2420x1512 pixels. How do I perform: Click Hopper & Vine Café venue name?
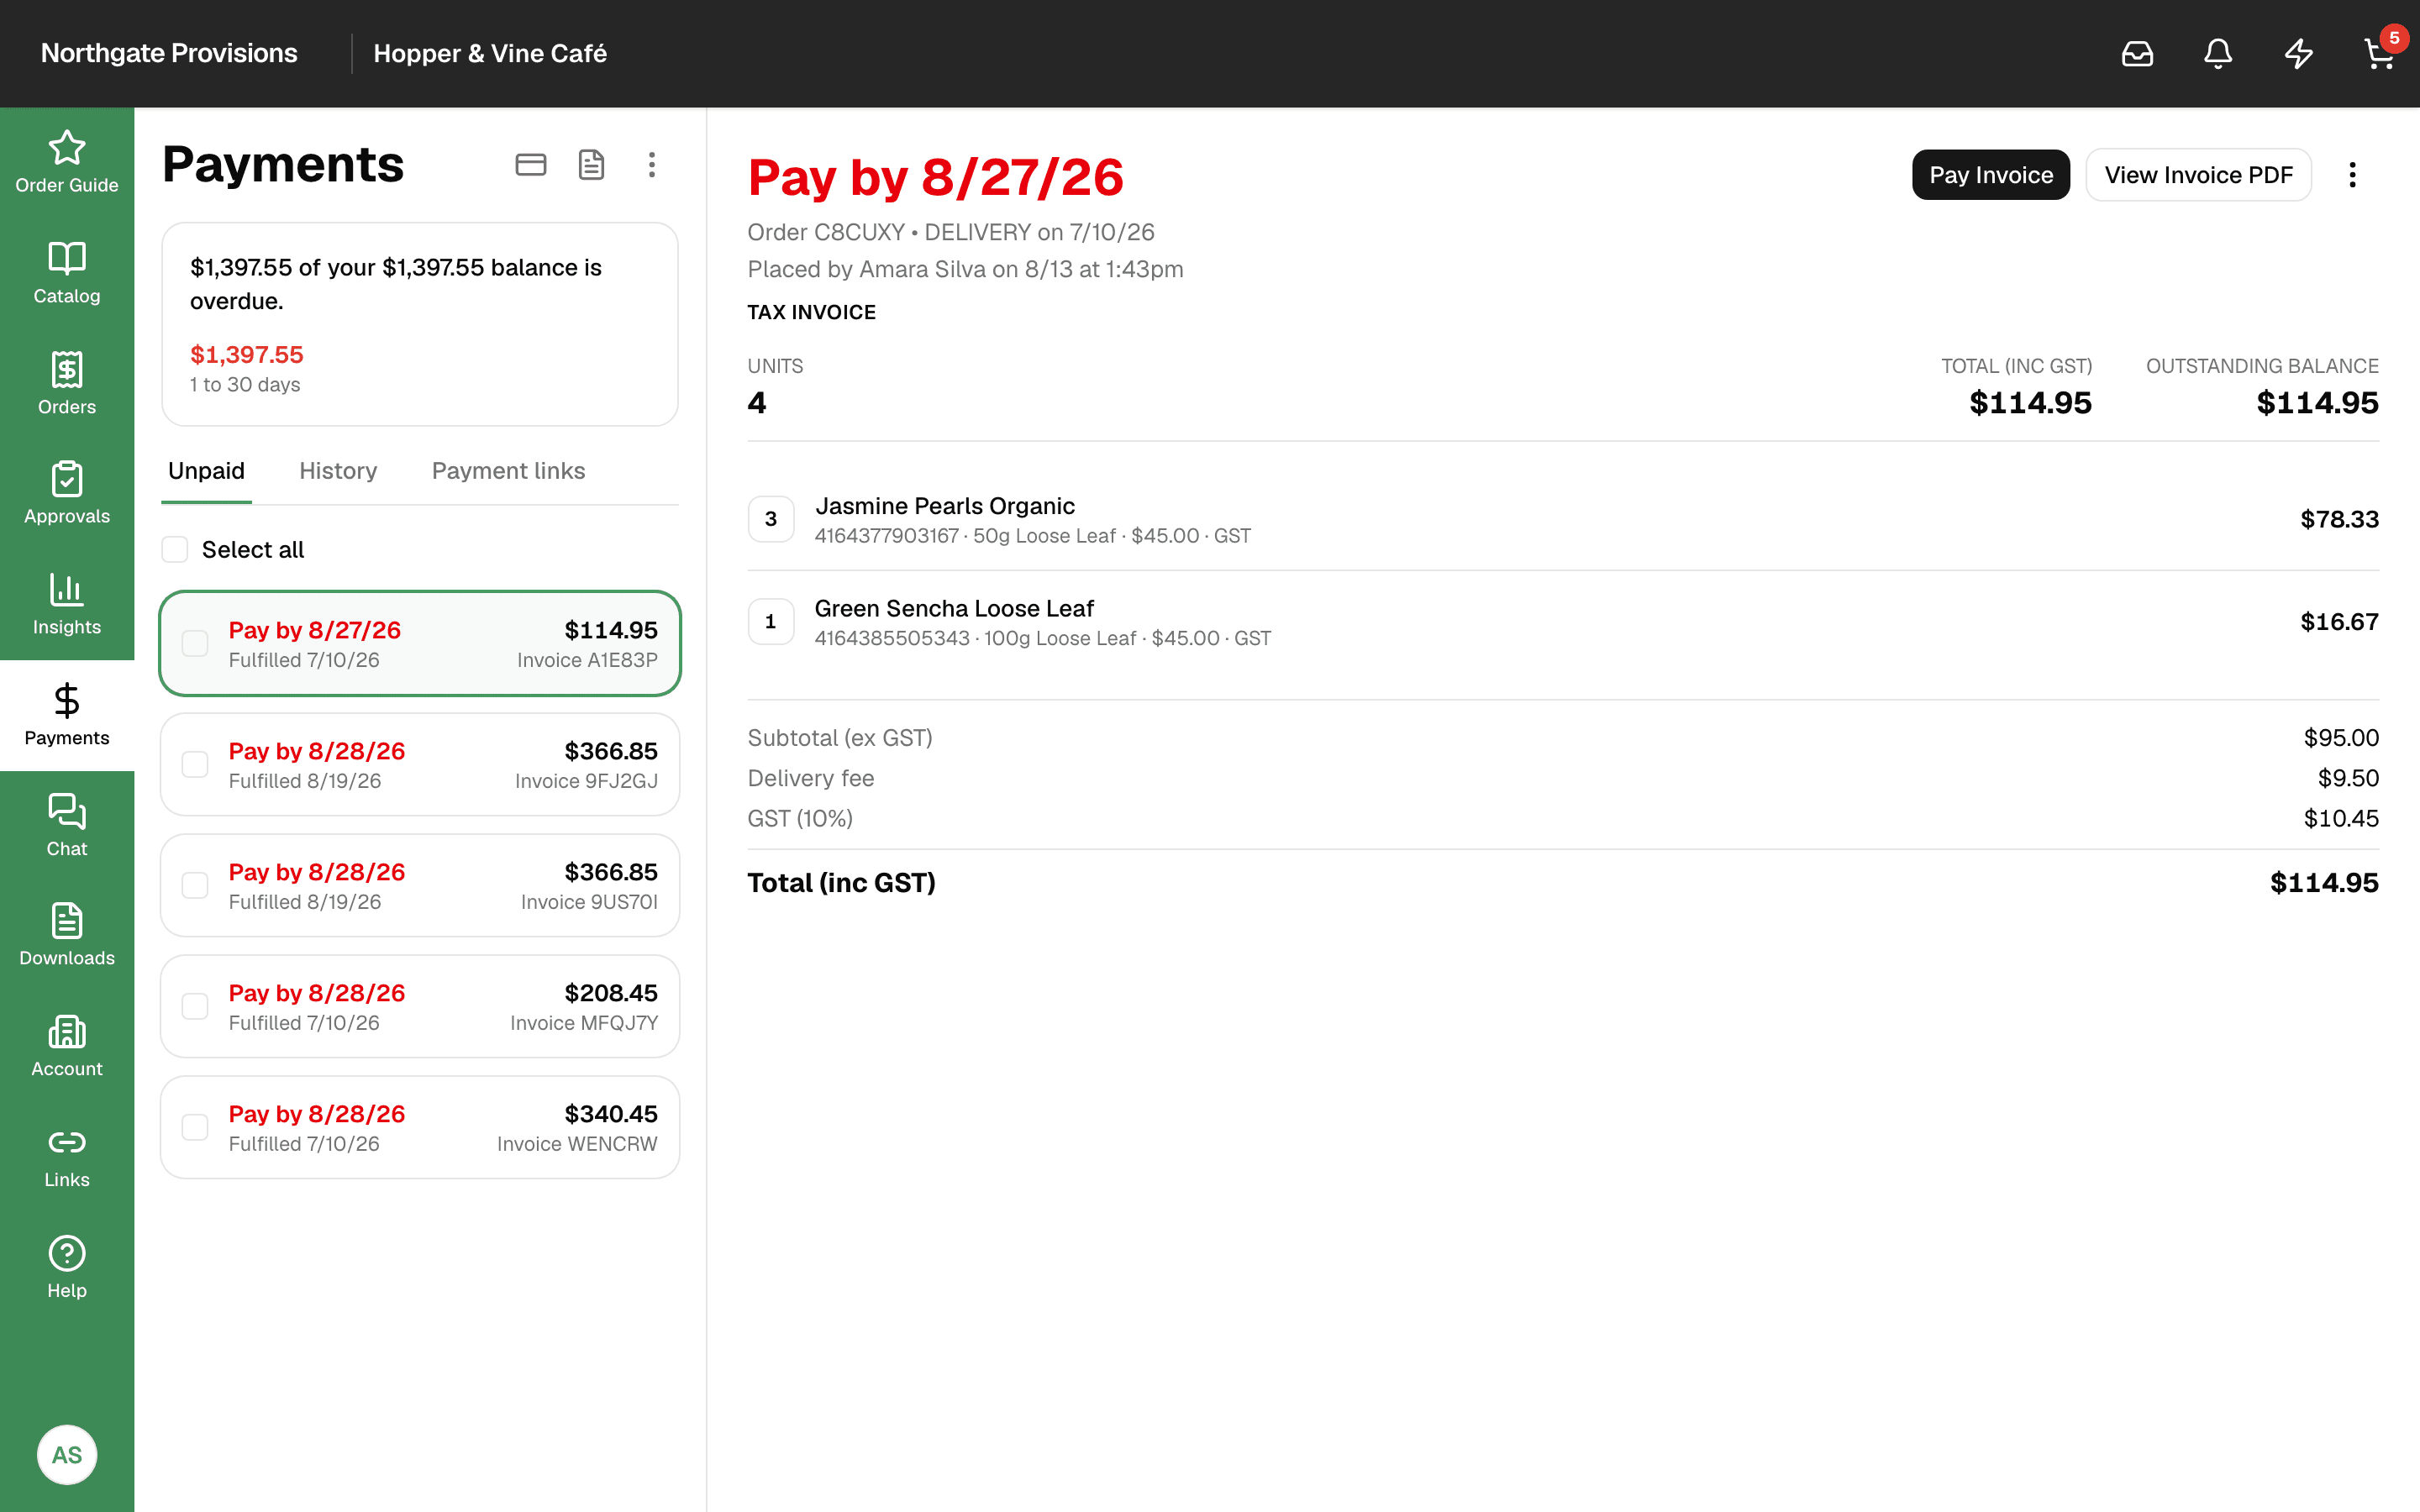point(490,53)
